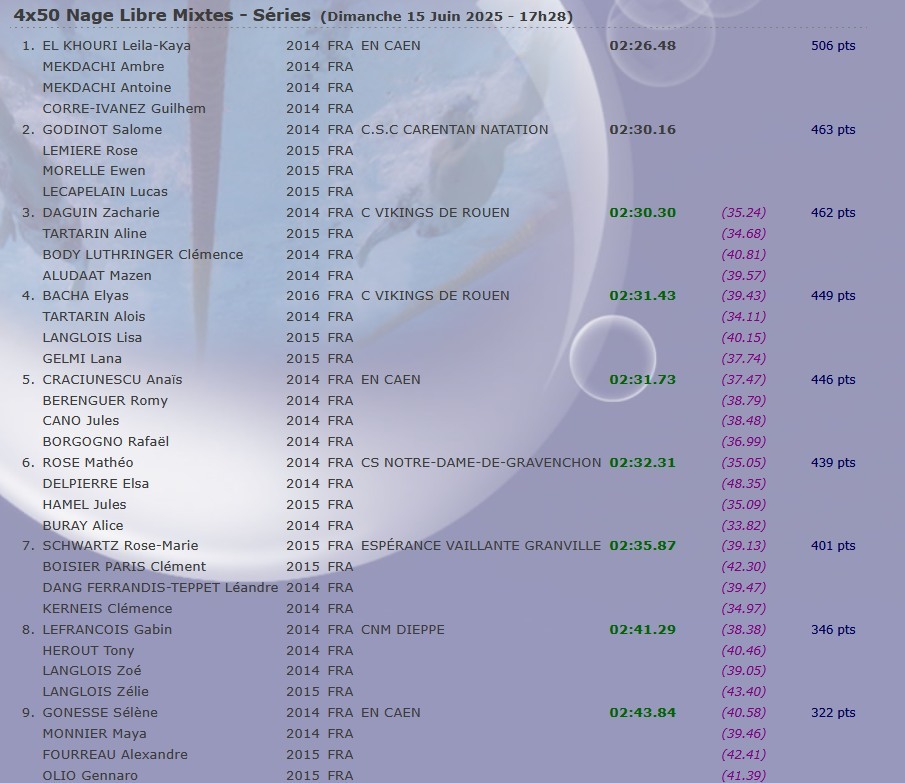905x783 pixels.
Task: Click swimmer name EL KHOURI Leila-Kaya
Action: [x=116, y=46]
